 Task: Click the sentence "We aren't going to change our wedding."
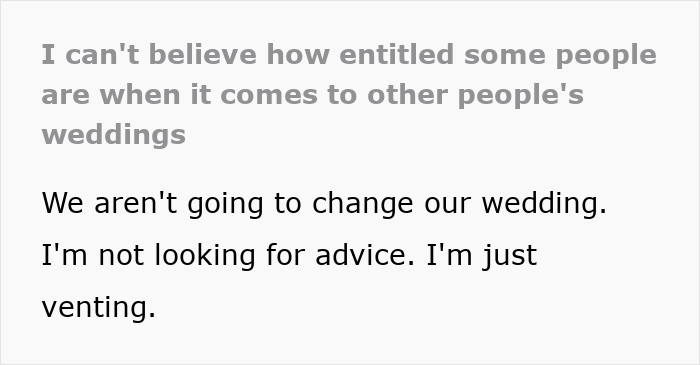tap(324, 204)
